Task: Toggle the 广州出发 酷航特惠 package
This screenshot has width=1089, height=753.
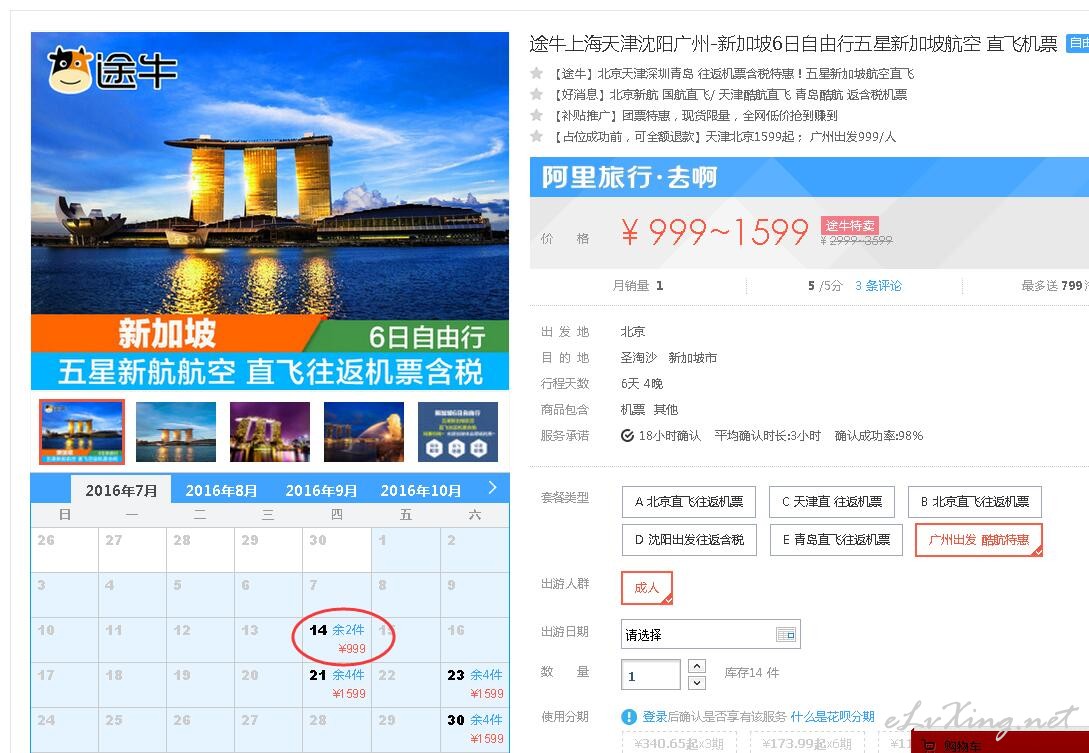Action: 979,540
